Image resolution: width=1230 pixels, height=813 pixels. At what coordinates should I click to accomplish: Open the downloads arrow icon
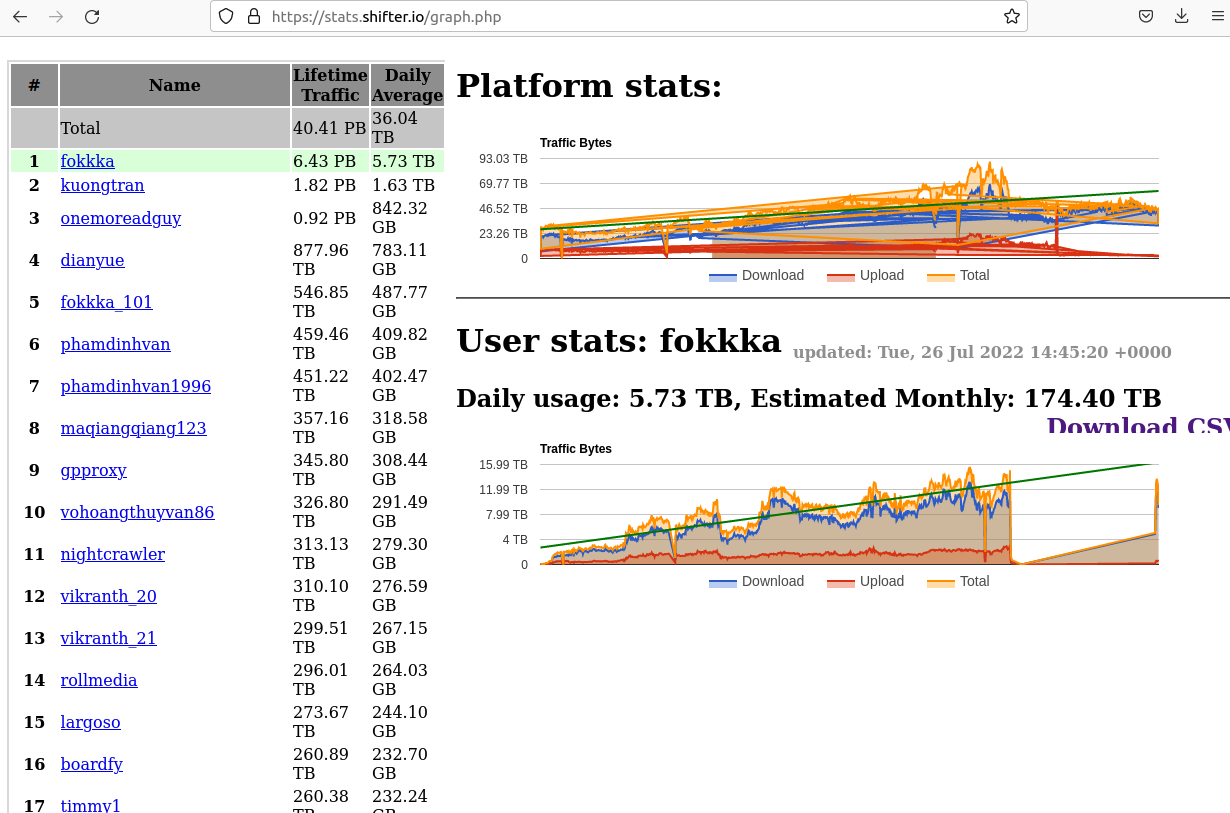1182,16
